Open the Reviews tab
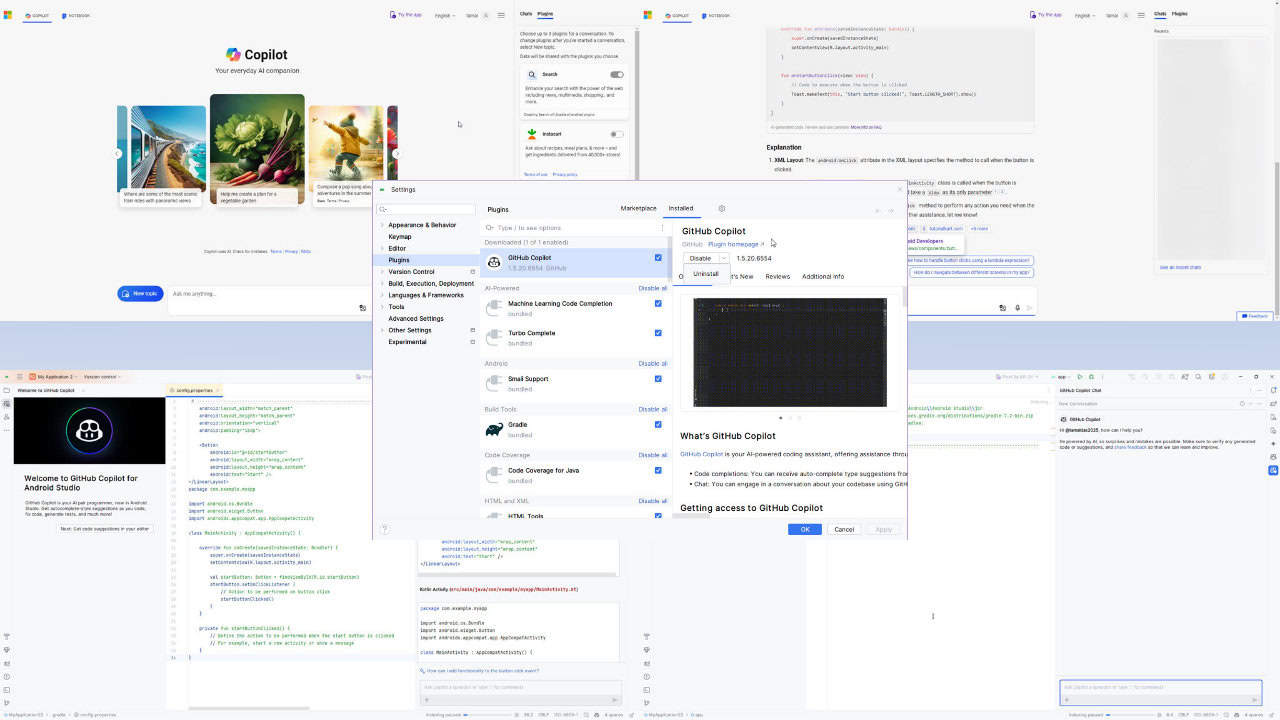1280x720 pixels. (x=777, y=276)
